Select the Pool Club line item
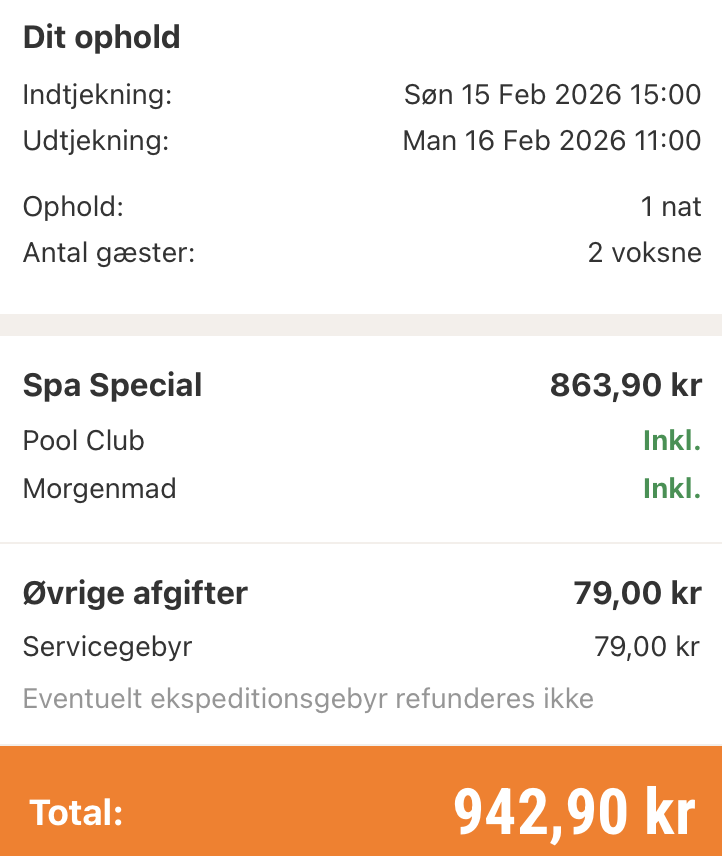Viewport: 722px width, 856px height. click(x=83, y=441)
